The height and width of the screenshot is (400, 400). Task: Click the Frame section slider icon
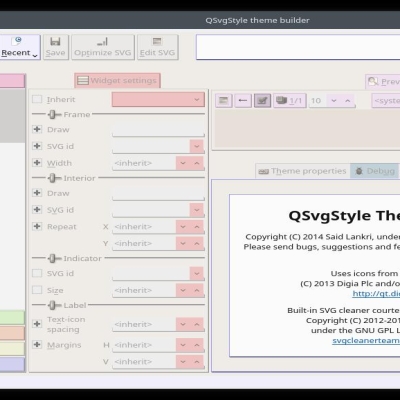[53, 115]
